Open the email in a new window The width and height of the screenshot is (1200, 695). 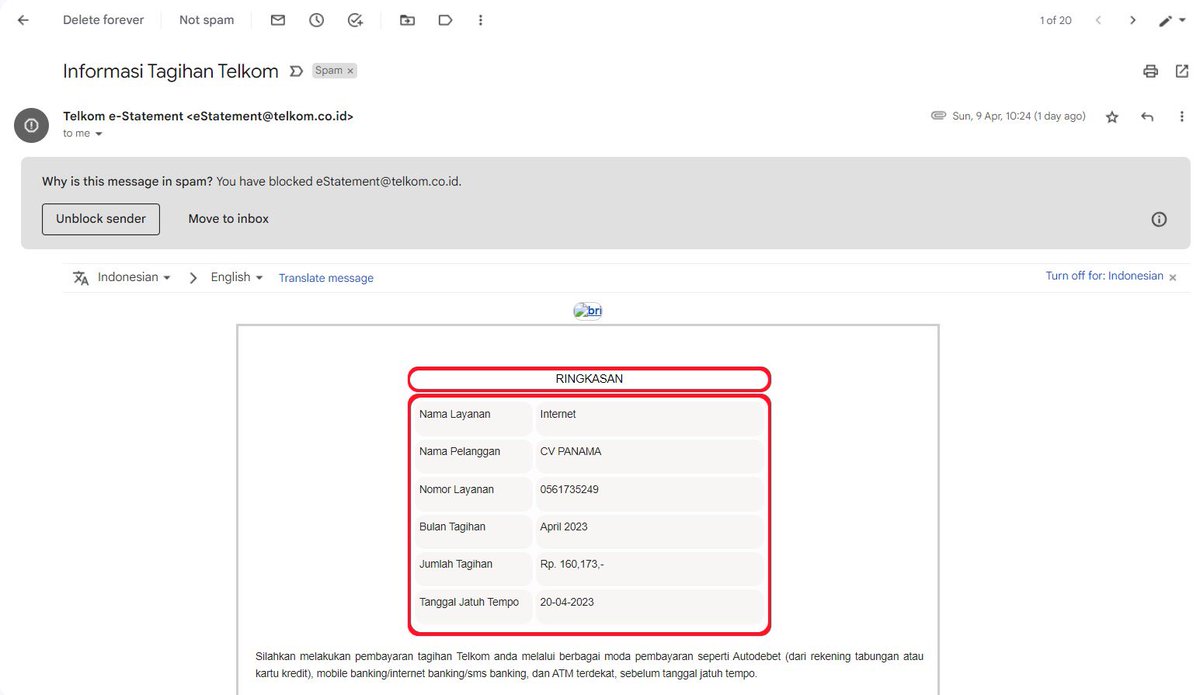1182,71
